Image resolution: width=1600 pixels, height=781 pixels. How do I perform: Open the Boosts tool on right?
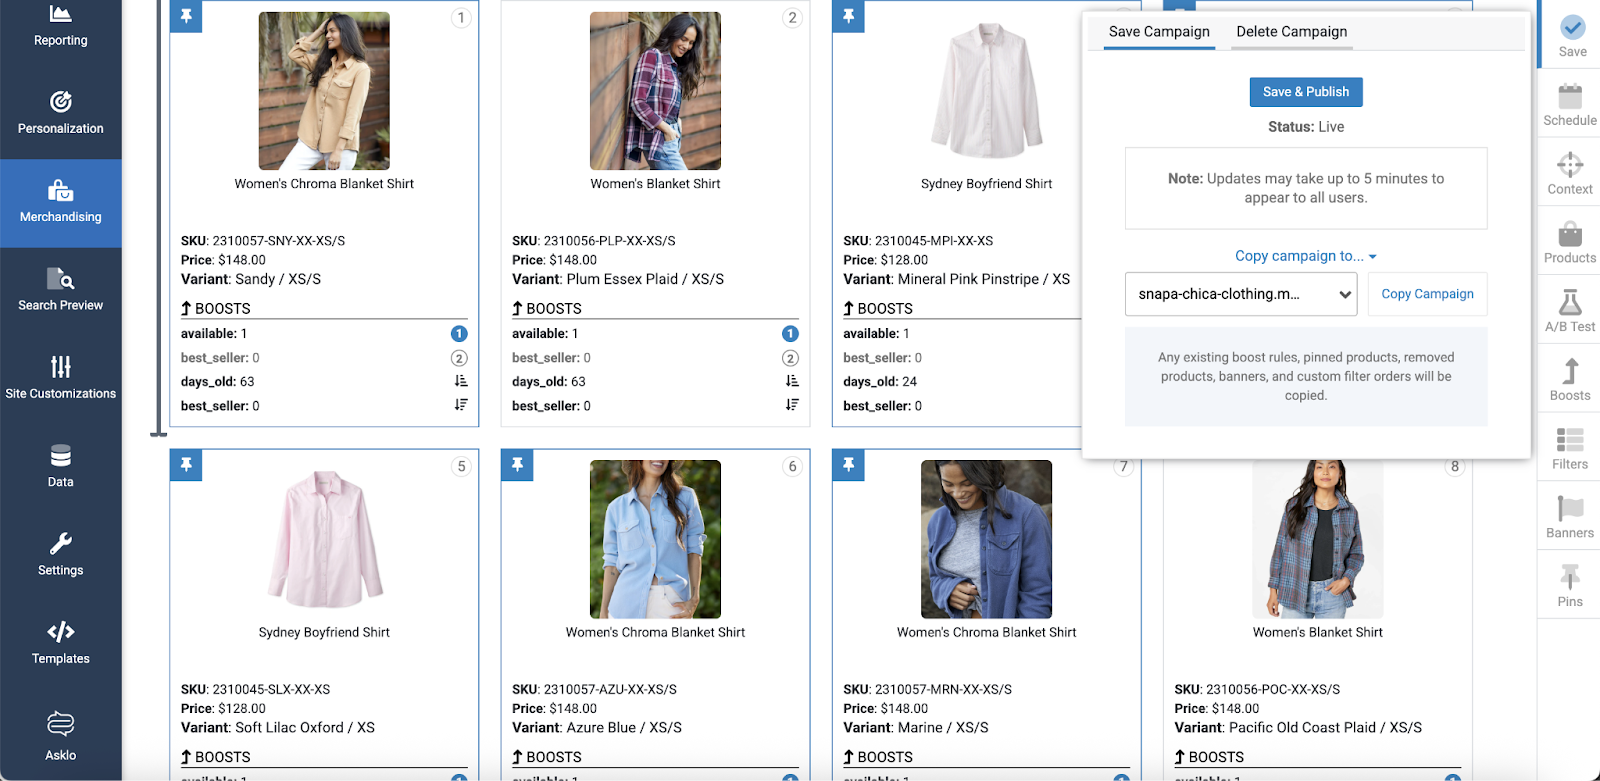point(1569,380)
